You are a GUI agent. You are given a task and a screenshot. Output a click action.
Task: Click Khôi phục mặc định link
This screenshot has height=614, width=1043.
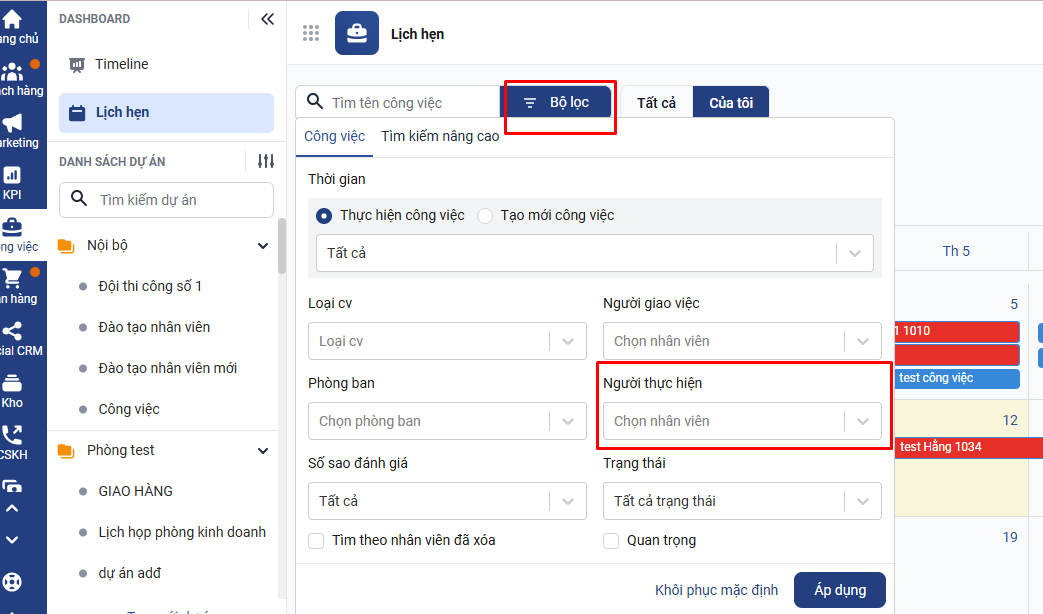coord(716,590)
